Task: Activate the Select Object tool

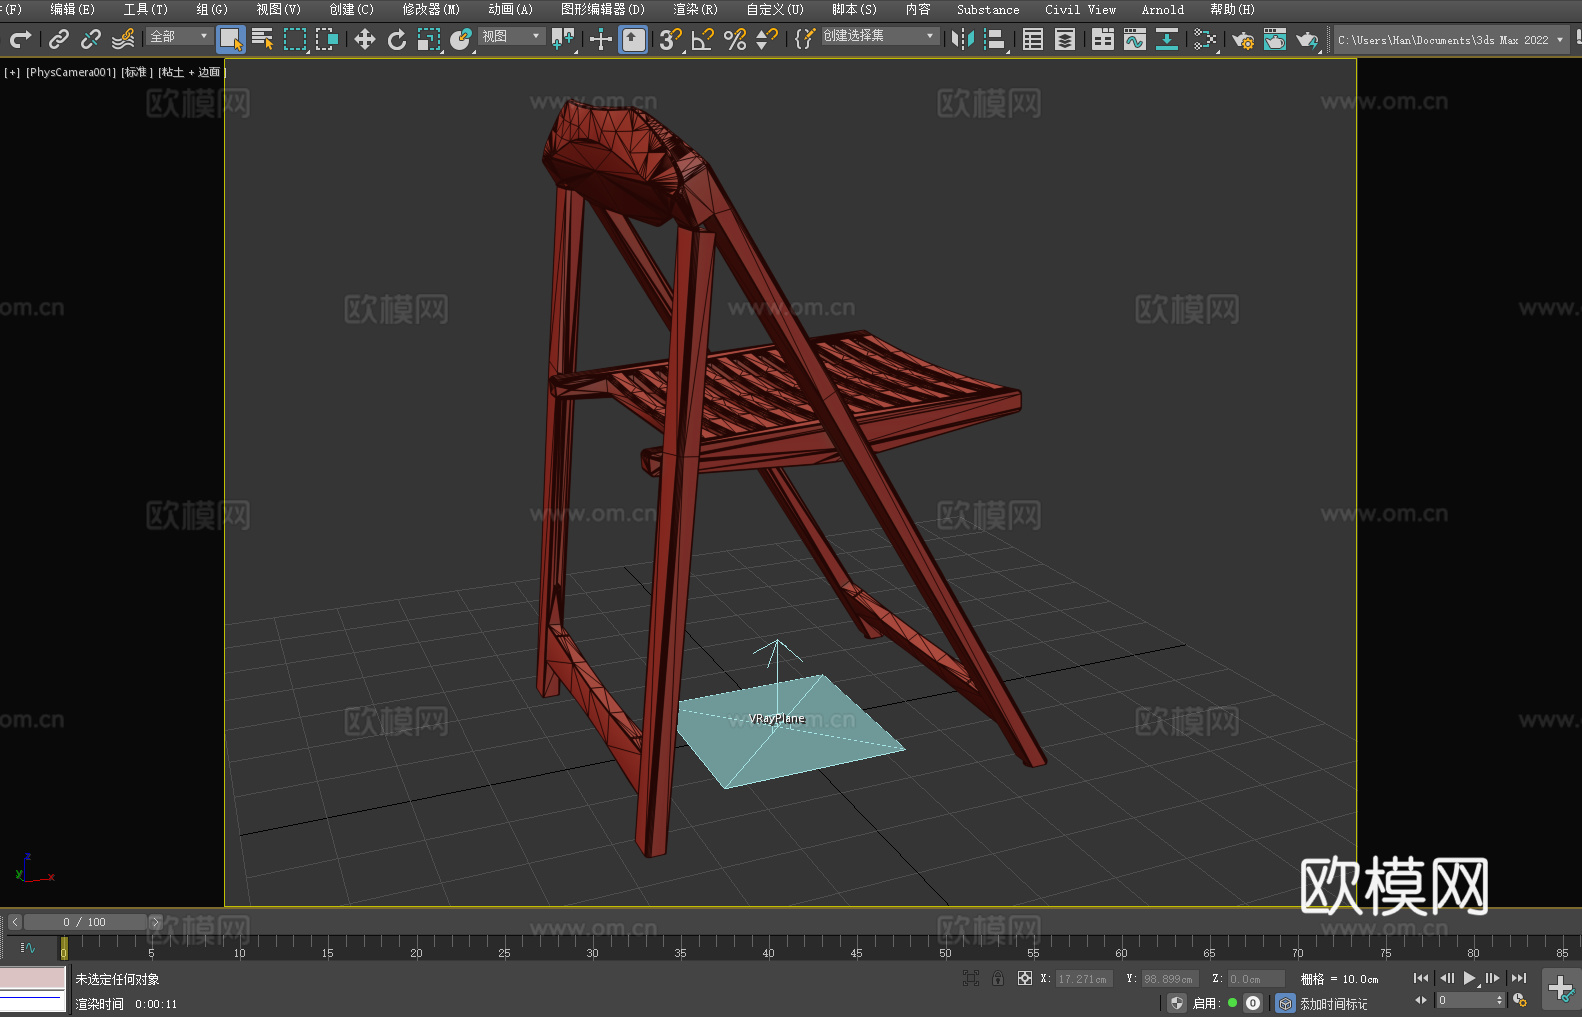Action: point(231,39)
